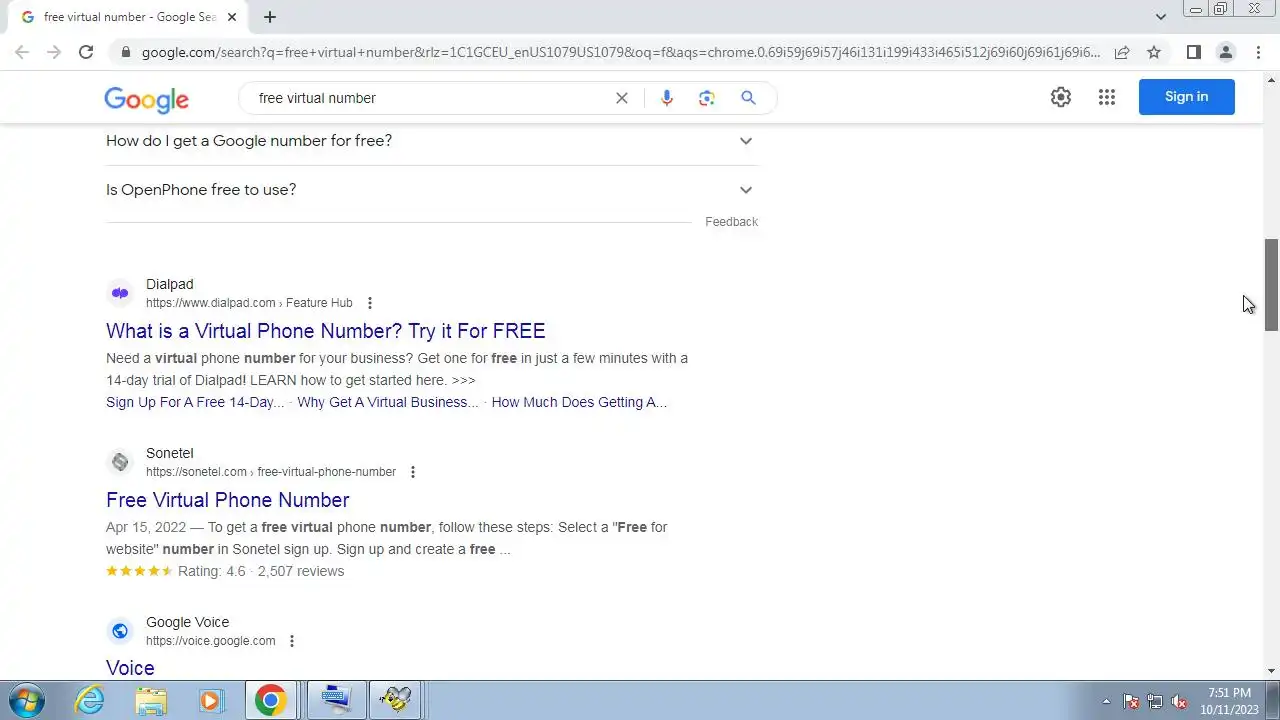Click the Google Voice favicon
This screenshot has height=720, width=1280.
(x=120, y=631)
